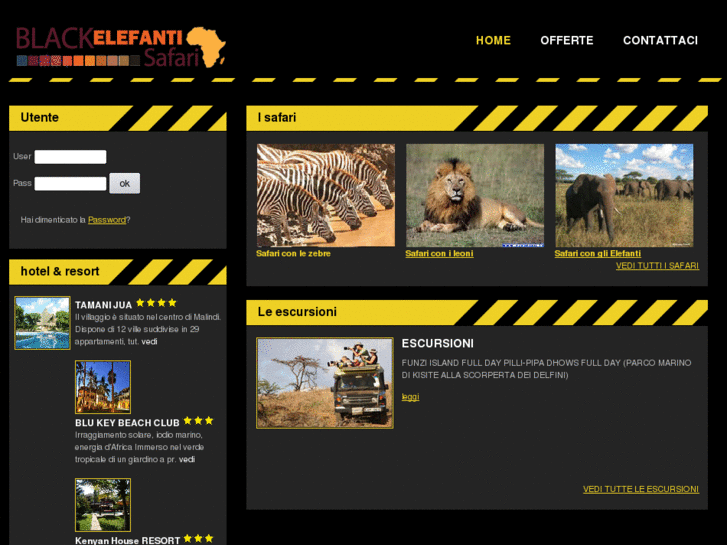Open the lion safari photo

tap(475, 195)
